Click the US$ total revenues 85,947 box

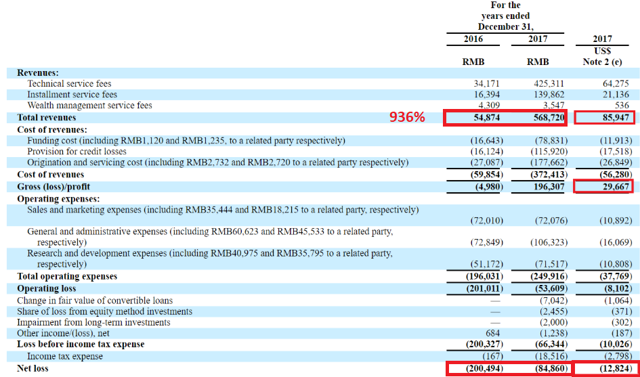(604, 118)
